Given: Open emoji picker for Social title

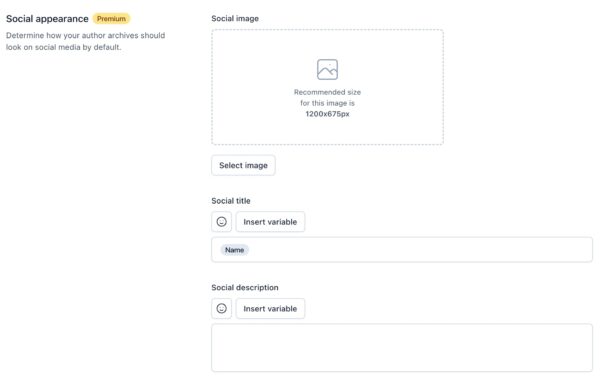Looking at the screenshot, I should tap(222, 222).
